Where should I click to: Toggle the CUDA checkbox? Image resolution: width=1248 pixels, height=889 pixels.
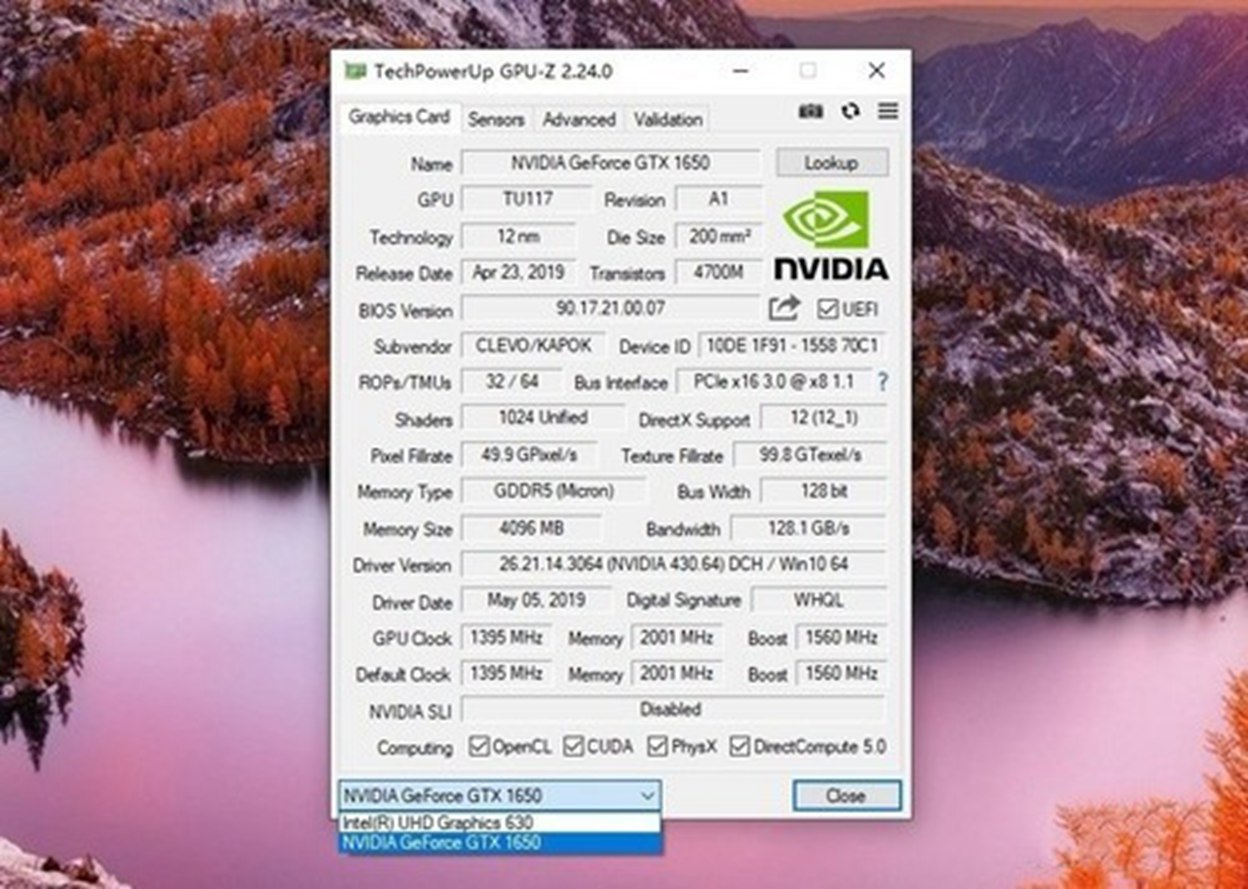[573, 746]
